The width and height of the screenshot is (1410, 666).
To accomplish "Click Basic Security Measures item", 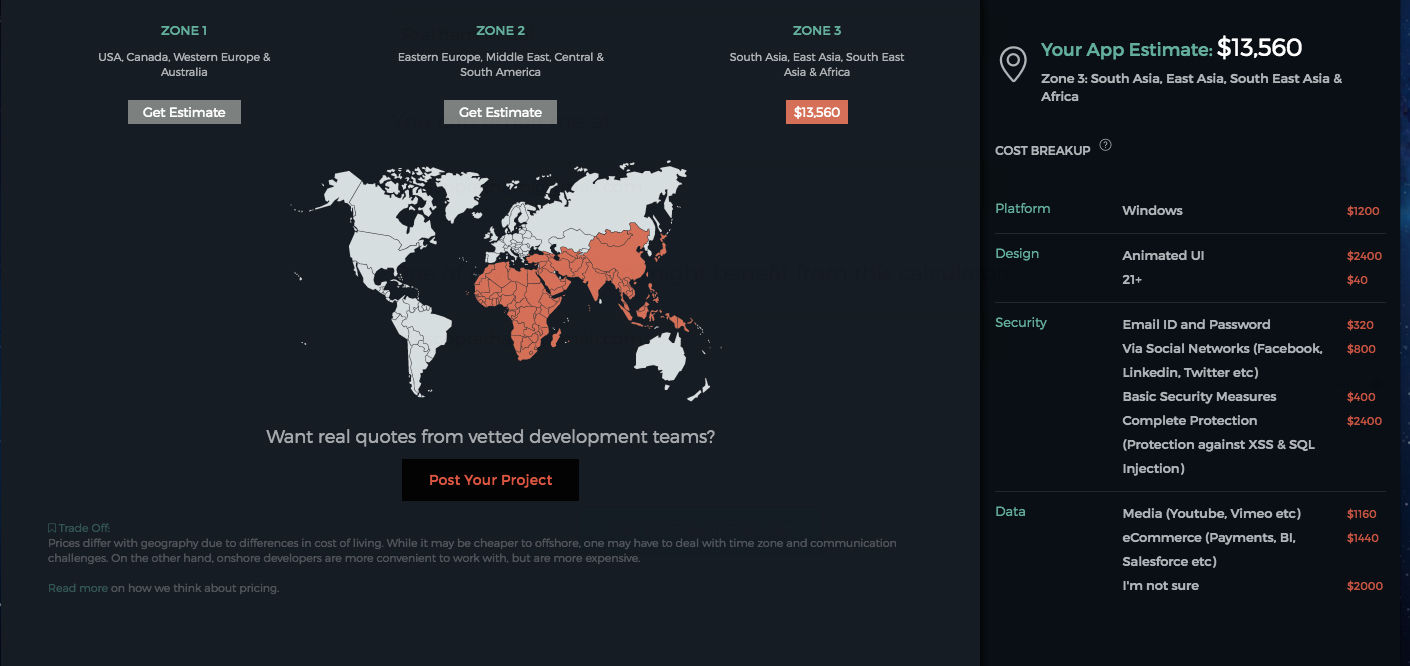I will pyautogui.click(x=1199, y=396).
